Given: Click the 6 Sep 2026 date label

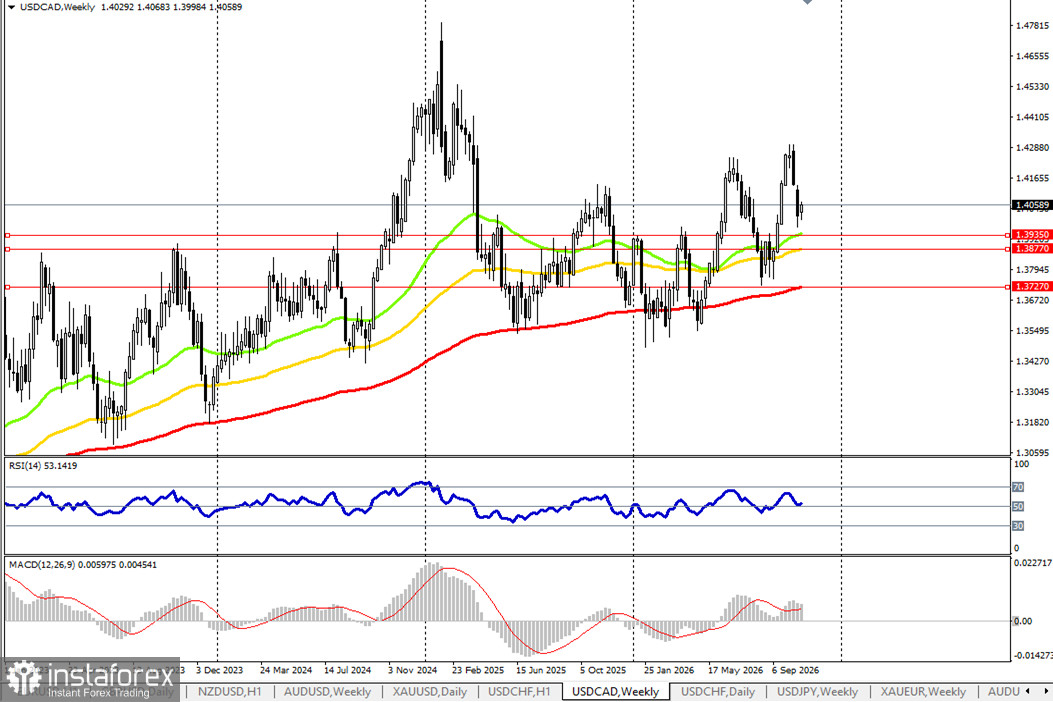Looking at the screenshot, I should [x=795, y=670].
